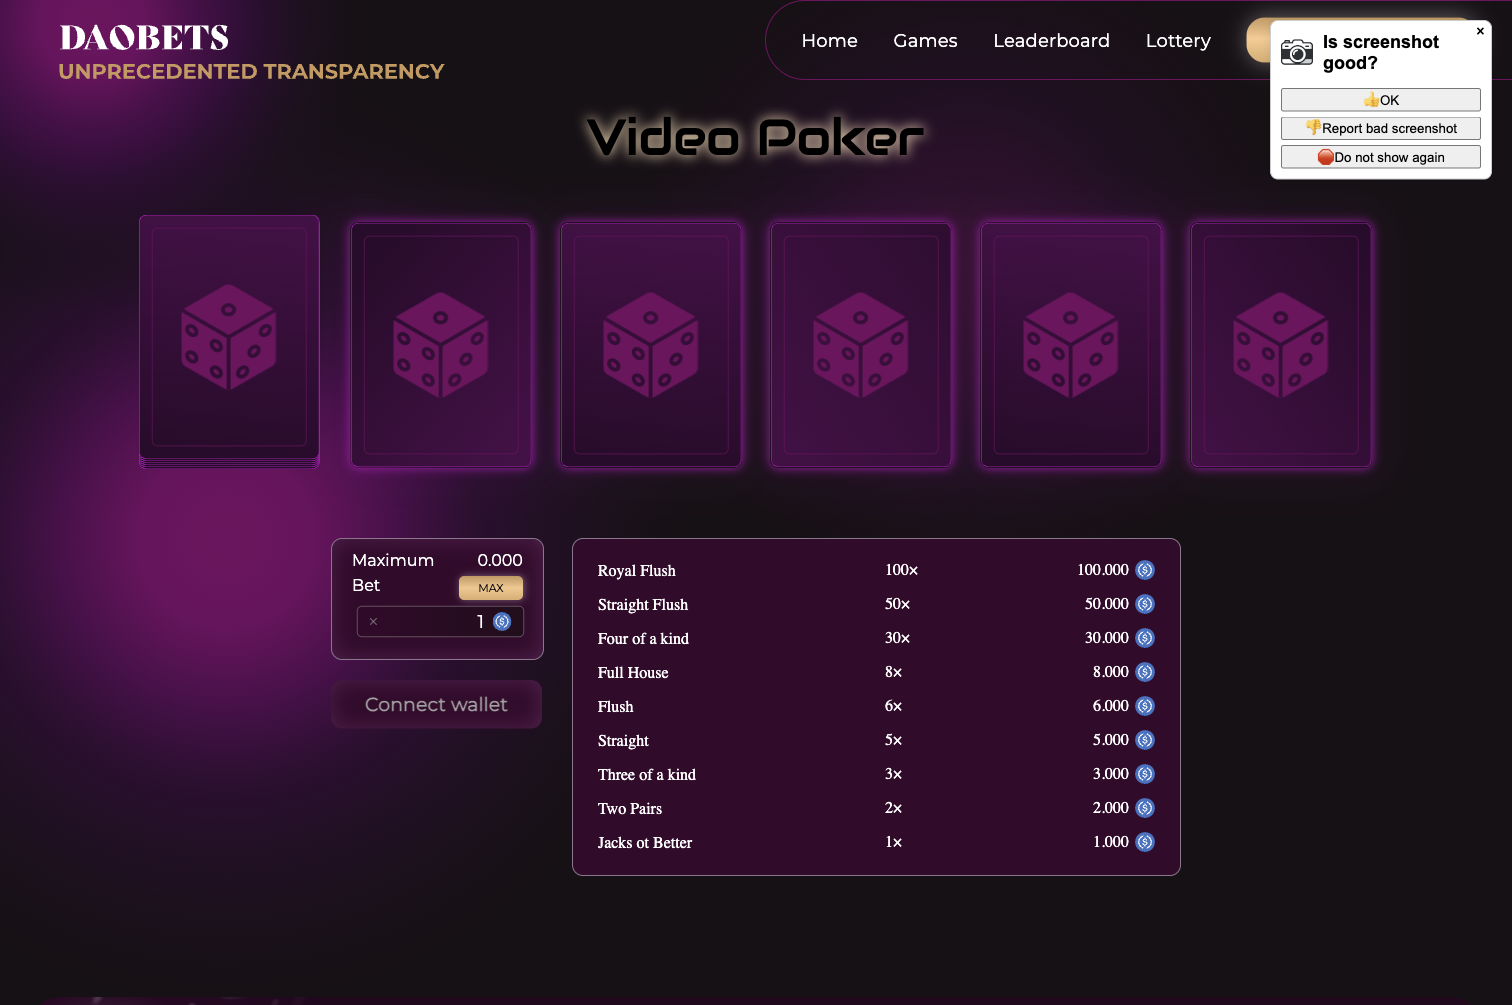Open the Leaderboard page
1512x1005 pixels.
pos(1051,40)
